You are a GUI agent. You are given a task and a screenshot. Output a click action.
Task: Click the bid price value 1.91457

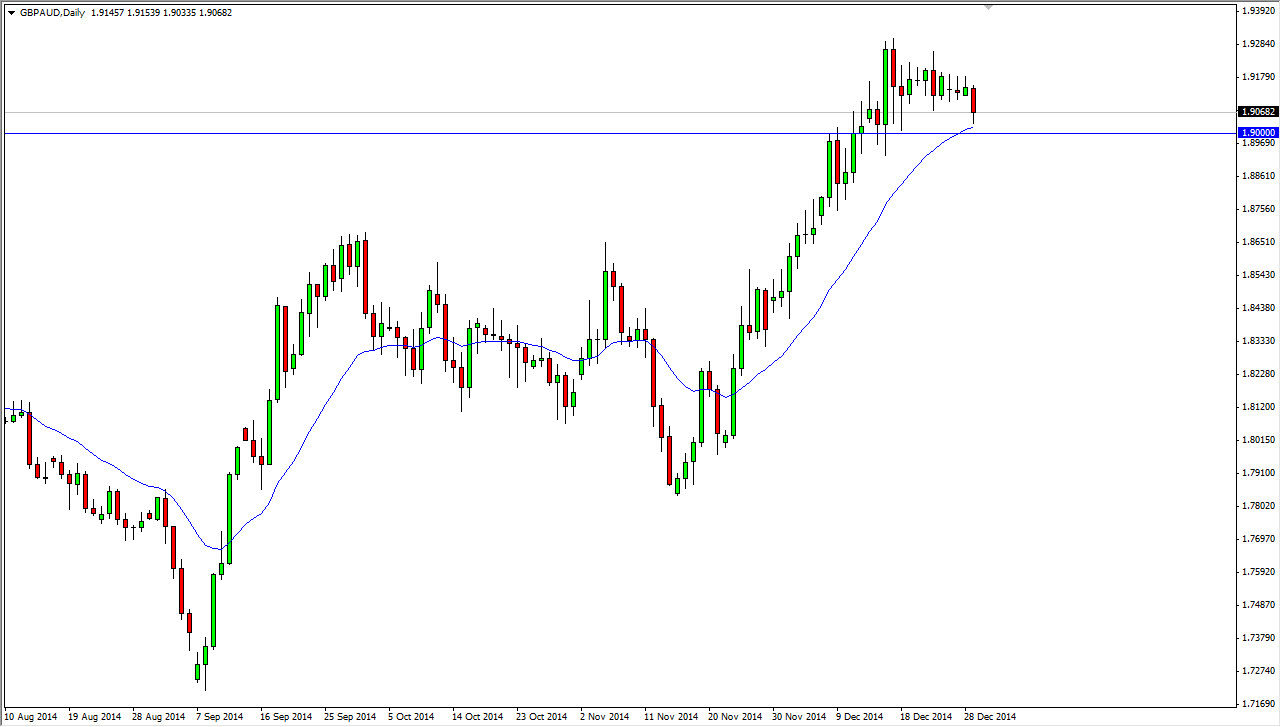pyautogui.click(x=107, y=12)
